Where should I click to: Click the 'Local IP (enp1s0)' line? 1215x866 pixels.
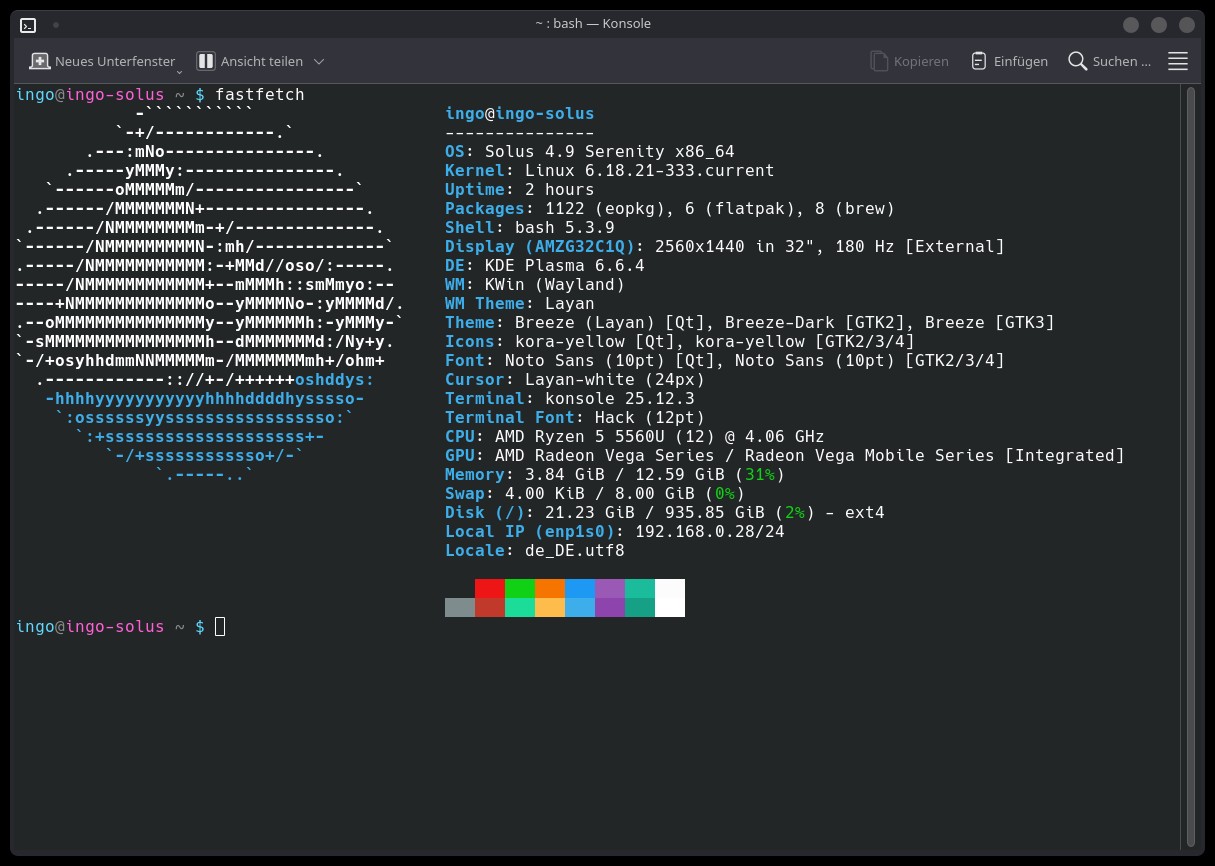(x=615, y=531)
